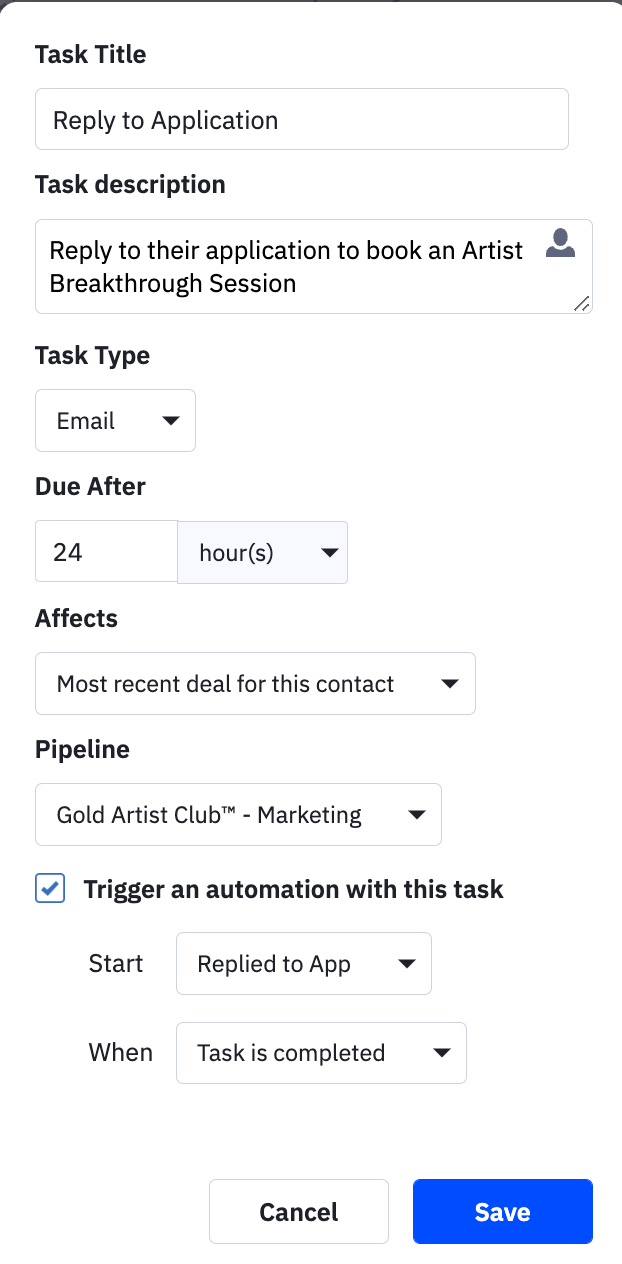The width and height of the screenshot is (622, 1264).
Task: Click the Save button
Action: [503, 1212]
